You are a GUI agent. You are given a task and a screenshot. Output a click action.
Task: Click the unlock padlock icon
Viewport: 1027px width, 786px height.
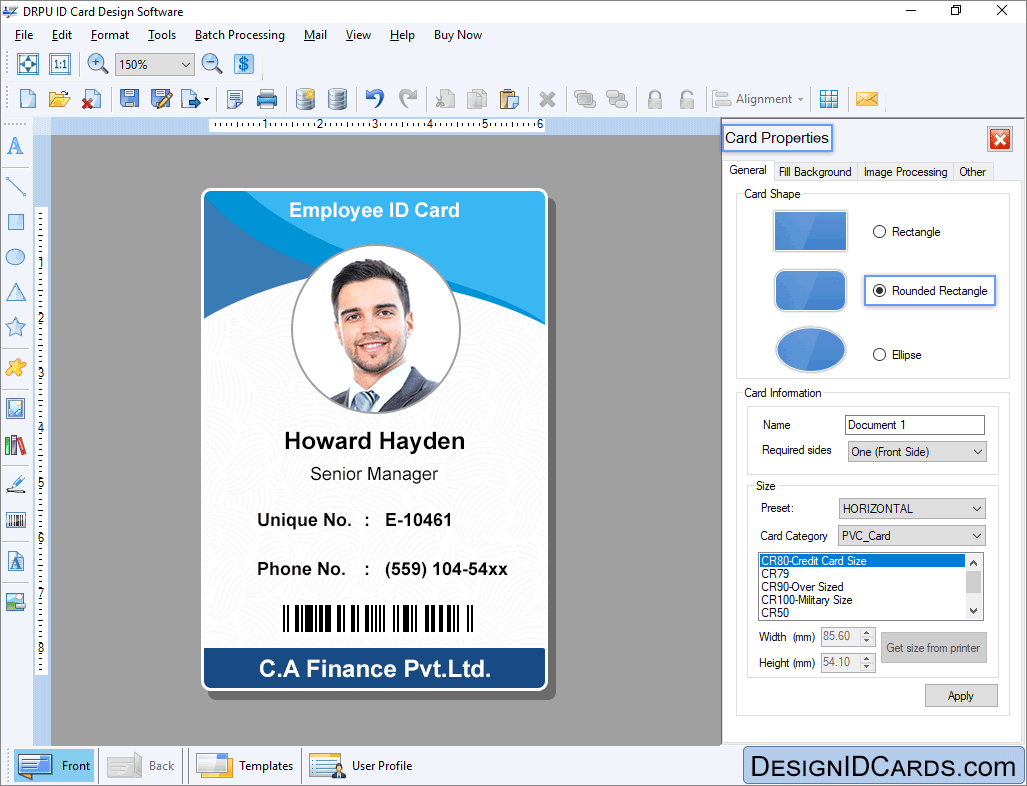(686, 99)
